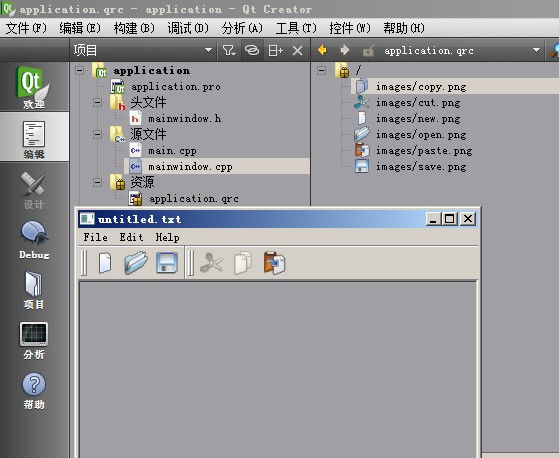This screenshot has width=559, height=458.
Task: Click the lock icon beside application.qrc
Action: coord(369,51)
